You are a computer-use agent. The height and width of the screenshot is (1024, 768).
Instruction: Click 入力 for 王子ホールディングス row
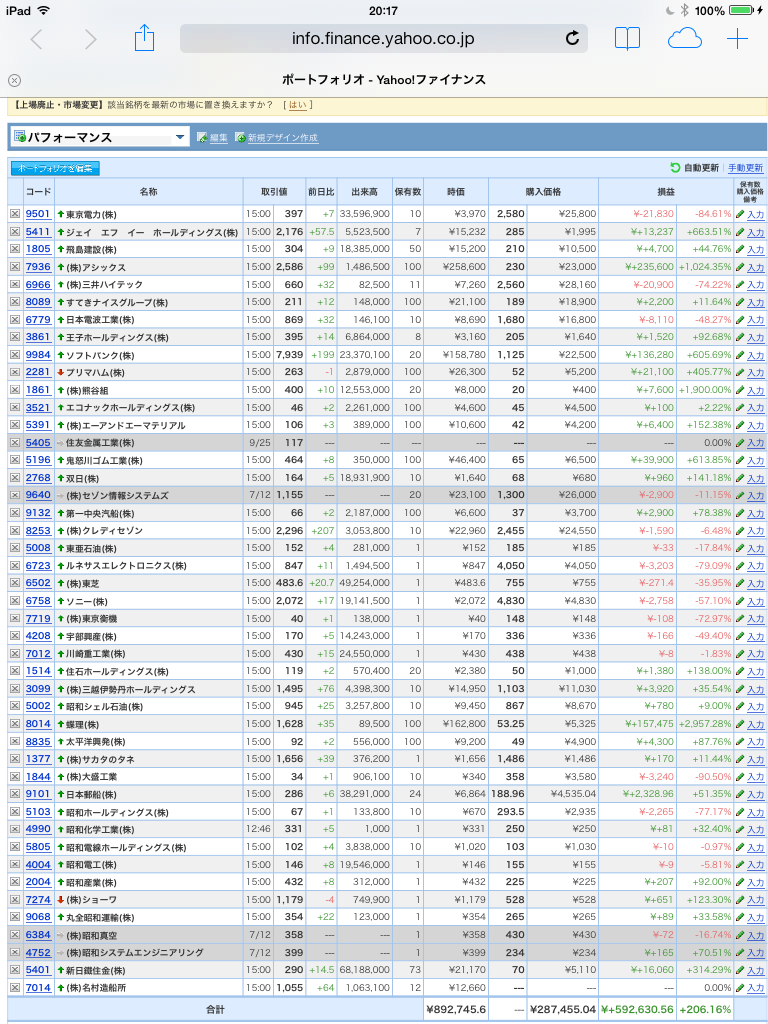[756, 338]
